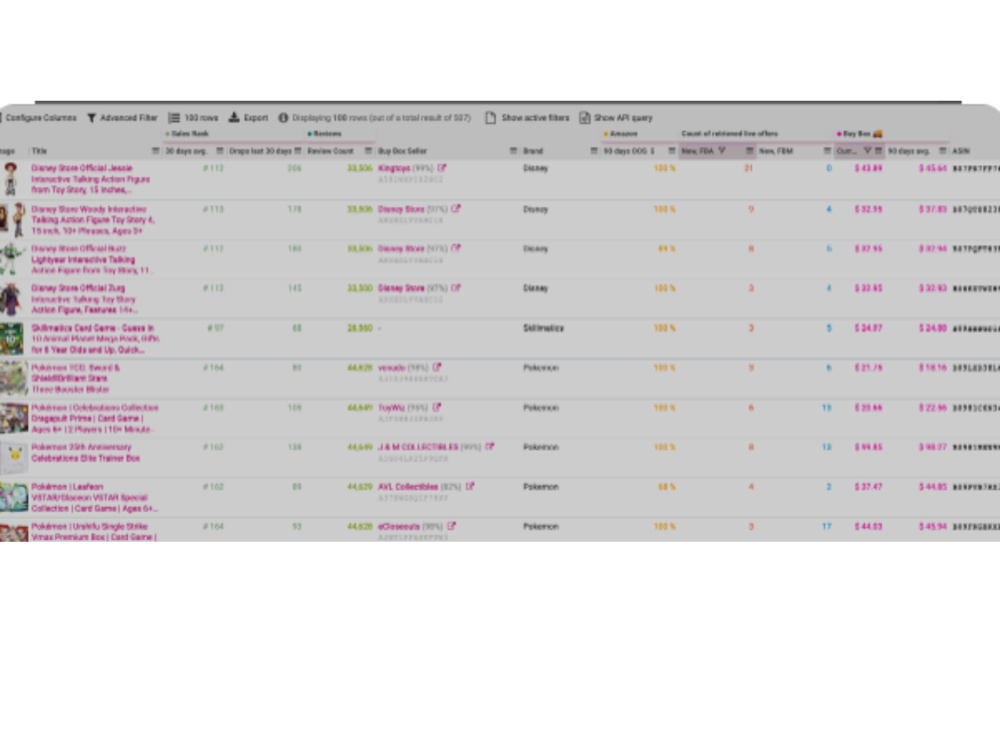Open AVL Collectibles seller link

coord(408,487)
